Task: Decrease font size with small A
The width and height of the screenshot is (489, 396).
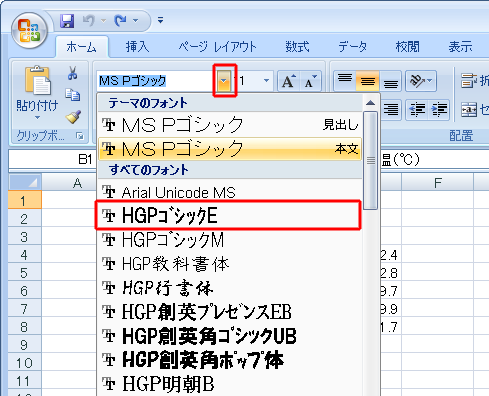Action: (311, 81)
